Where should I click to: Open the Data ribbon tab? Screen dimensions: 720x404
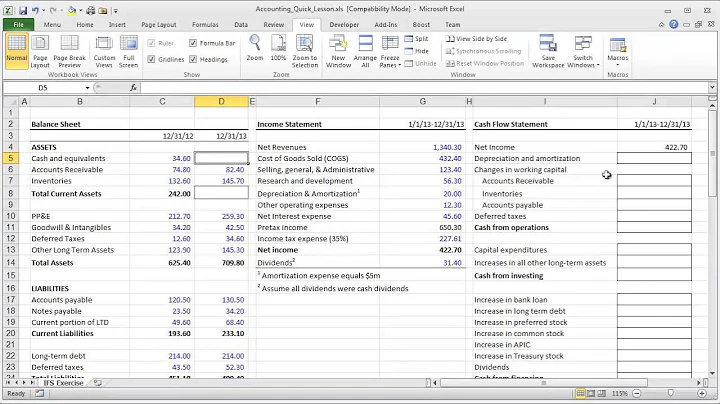(241, 25)
